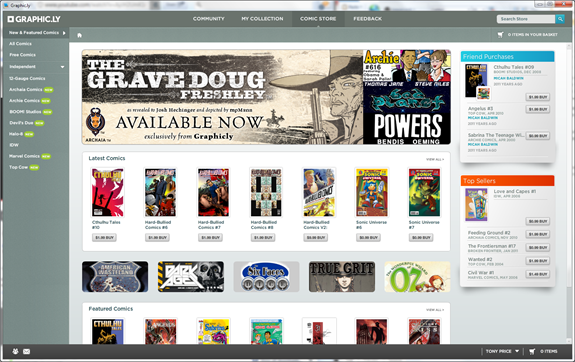This screenshot has width=575, height=362.
Task: Select All Comics in the sidebar
Action: point(21,44)
